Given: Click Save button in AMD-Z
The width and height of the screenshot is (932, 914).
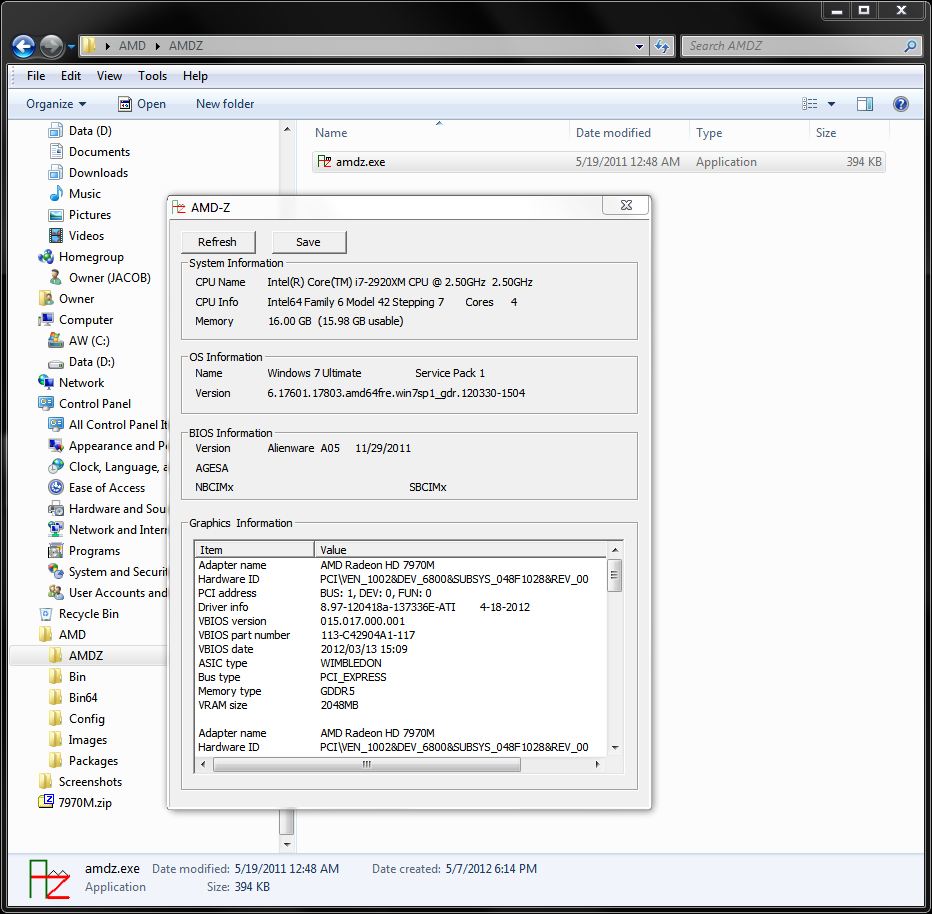Looking at the screenshot, I should coord(308,242).
